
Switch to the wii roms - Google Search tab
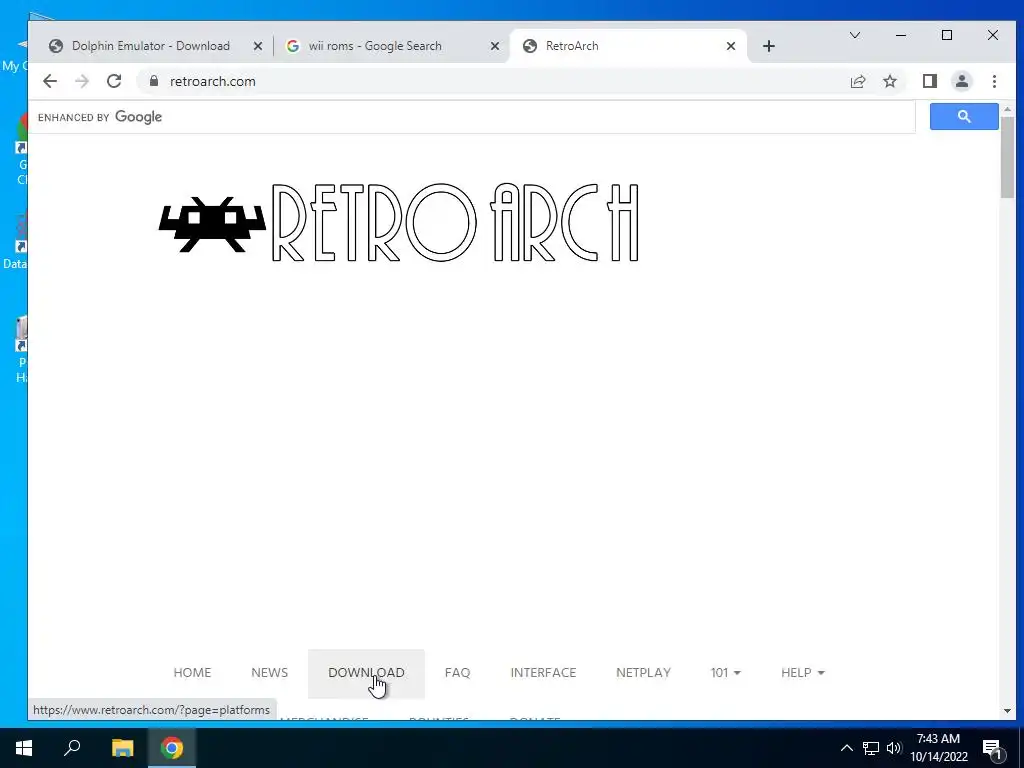pyautogui.click(x=392, y=46)
